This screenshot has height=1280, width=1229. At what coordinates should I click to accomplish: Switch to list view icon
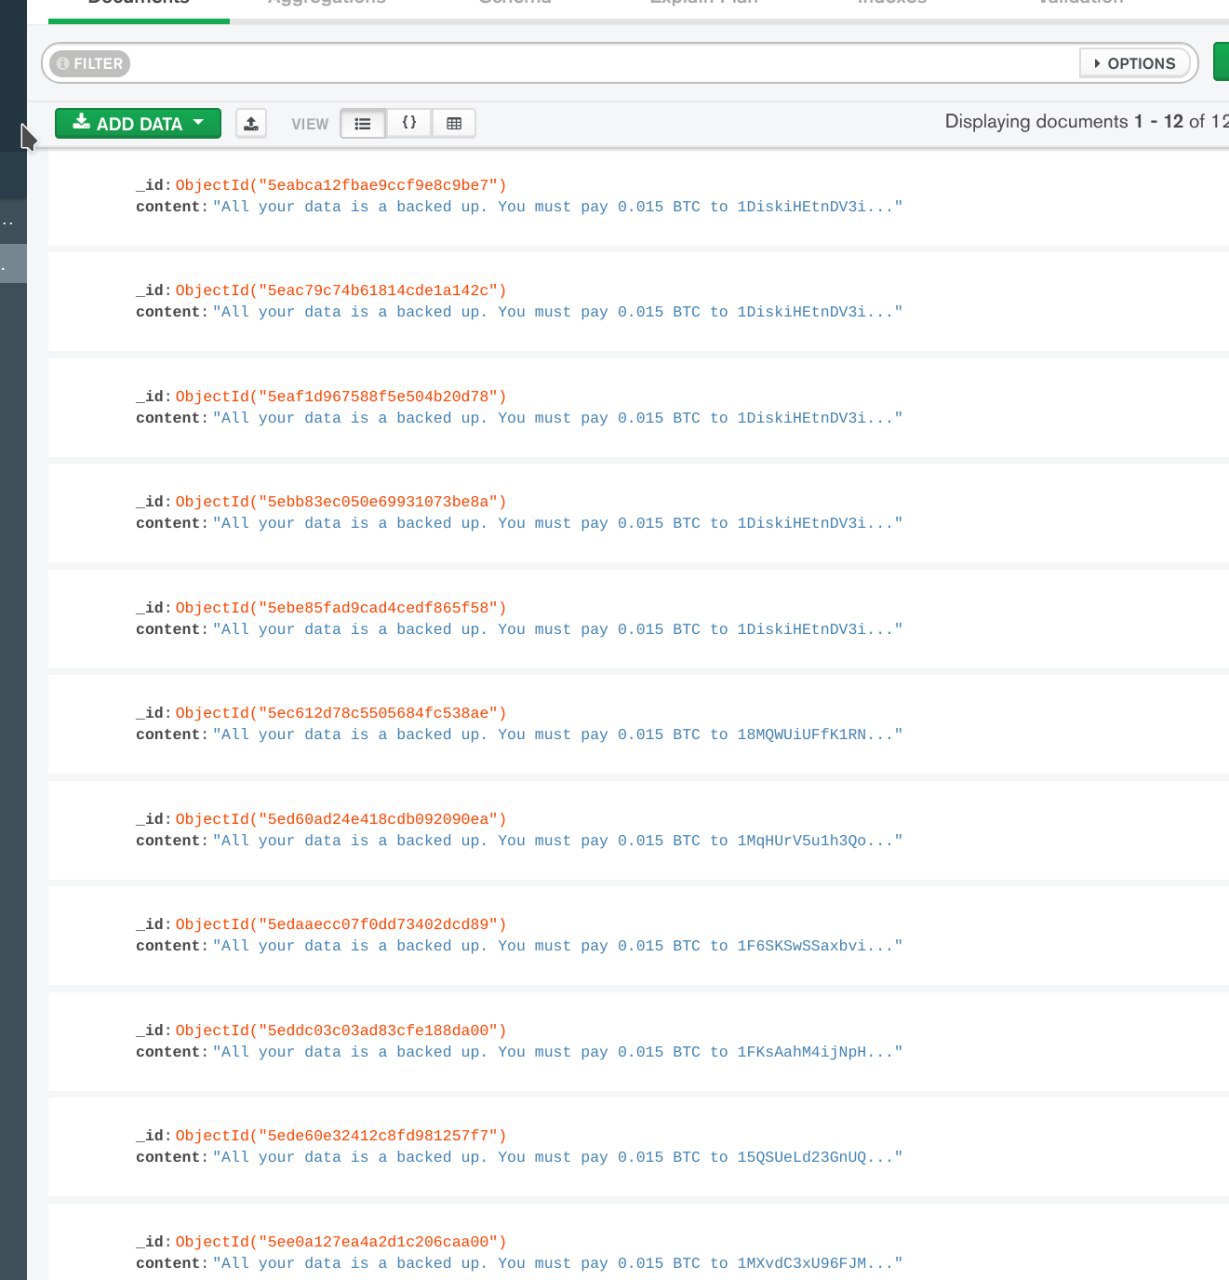pyautogui.click(x=363, y=123)
